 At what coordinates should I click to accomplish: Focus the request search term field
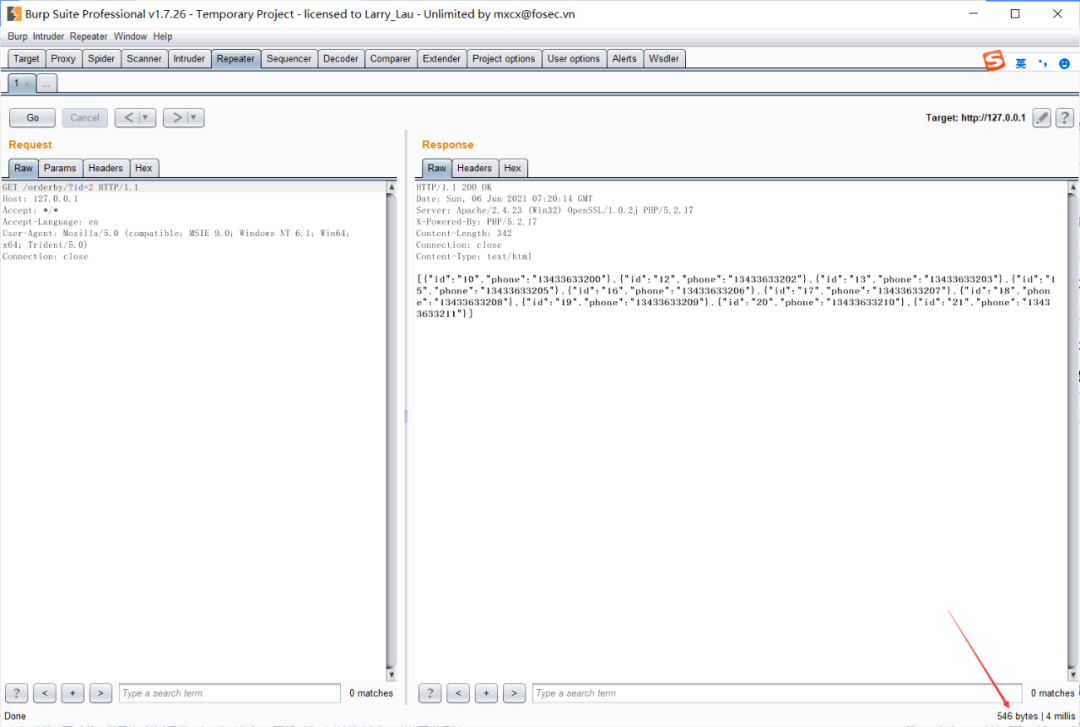[x=230, y=693]
